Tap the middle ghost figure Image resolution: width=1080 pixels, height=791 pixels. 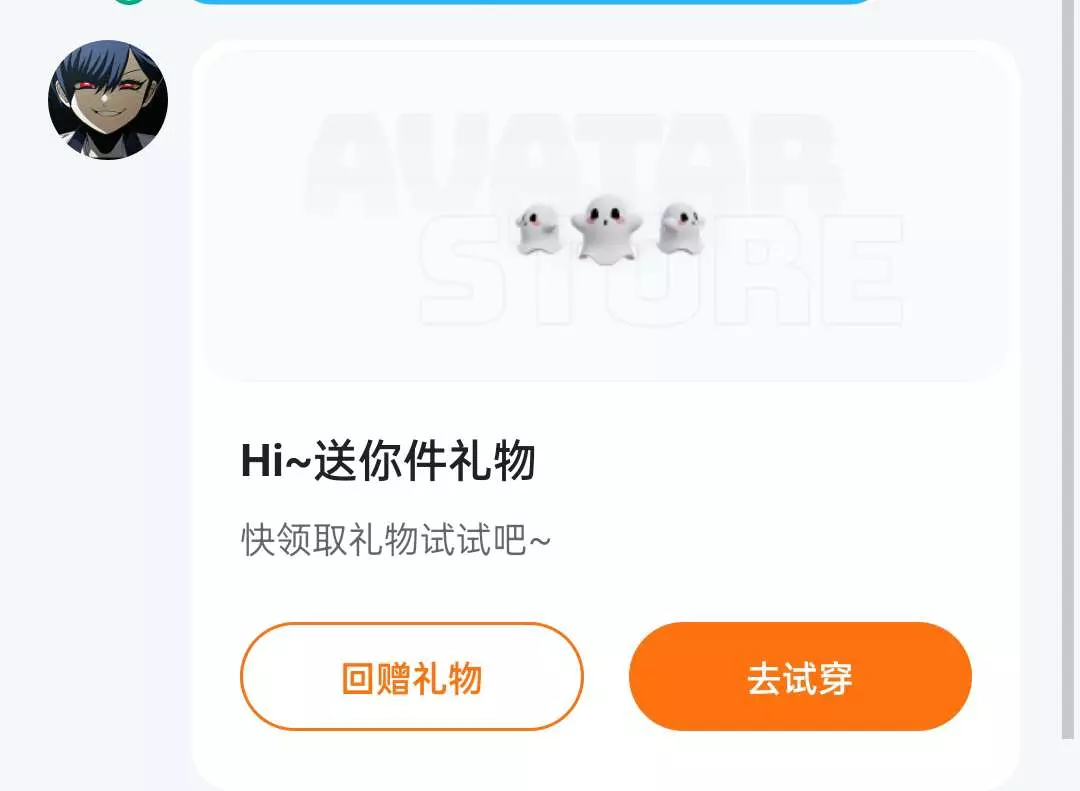coord(606,229)
